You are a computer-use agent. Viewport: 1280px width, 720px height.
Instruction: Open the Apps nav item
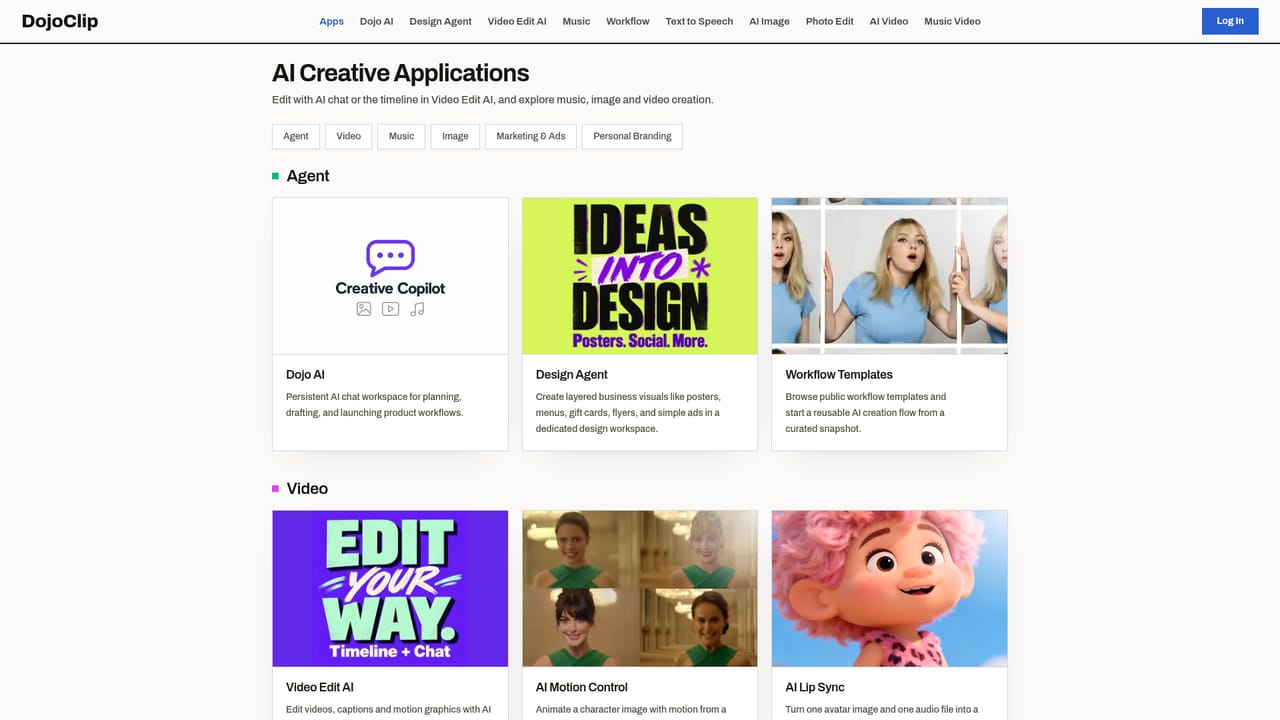click(x=332, y=21)
